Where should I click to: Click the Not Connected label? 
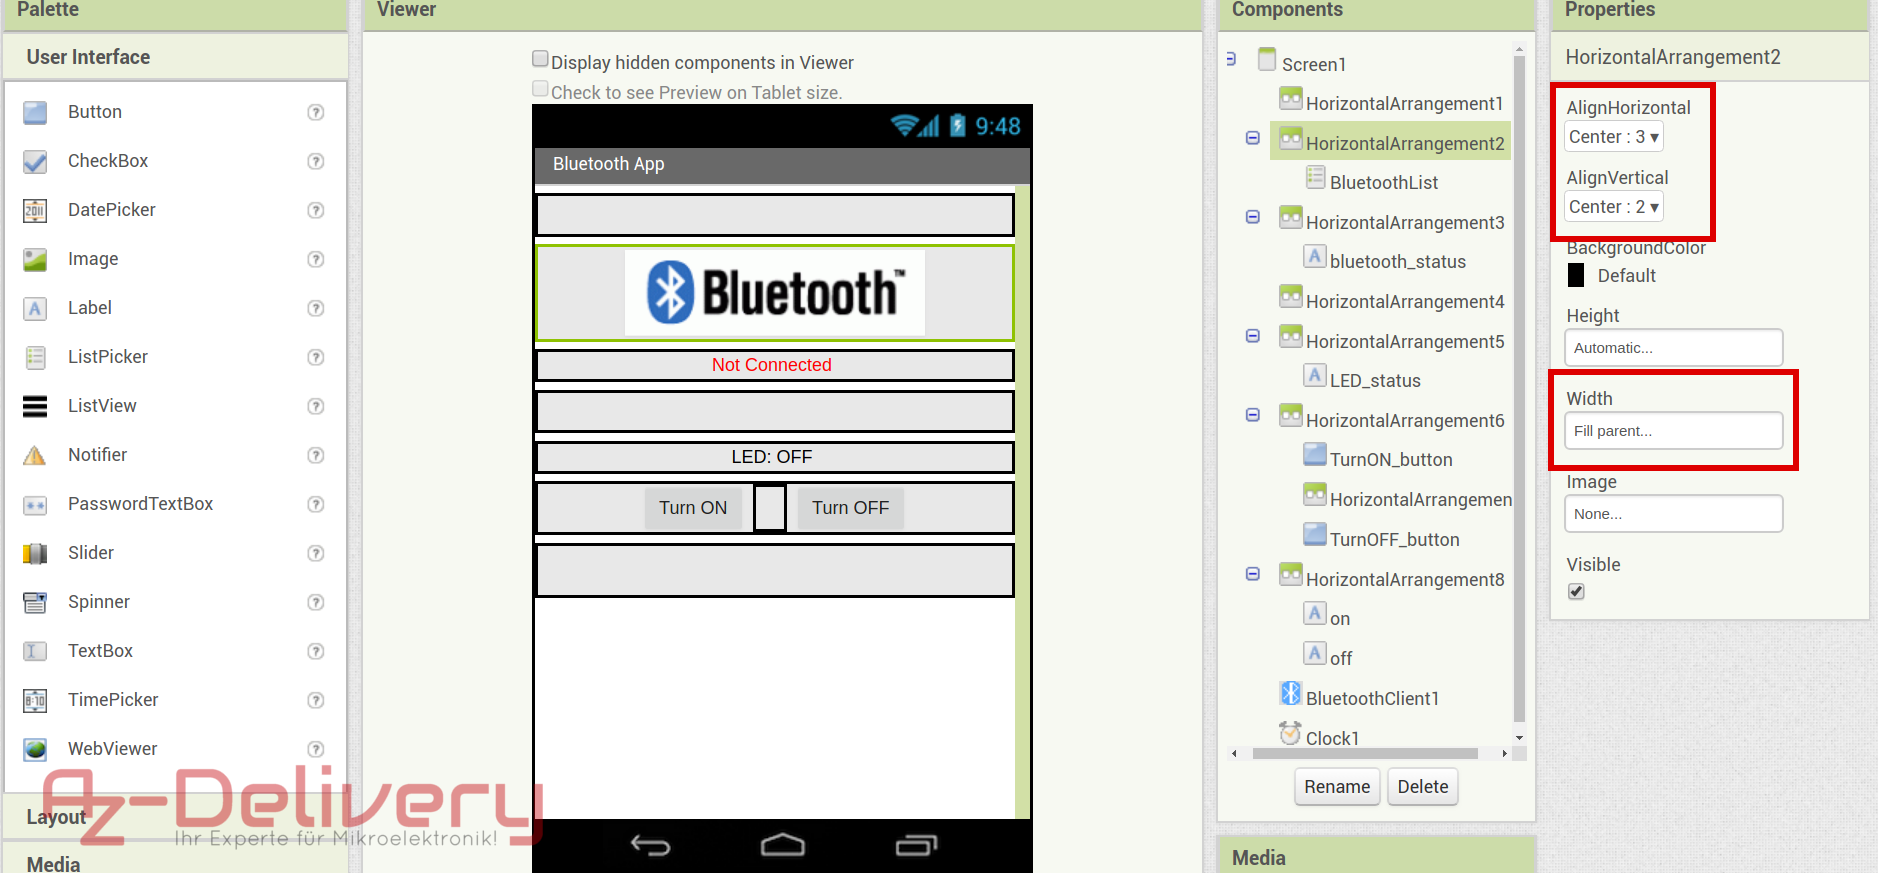[771, 365]
